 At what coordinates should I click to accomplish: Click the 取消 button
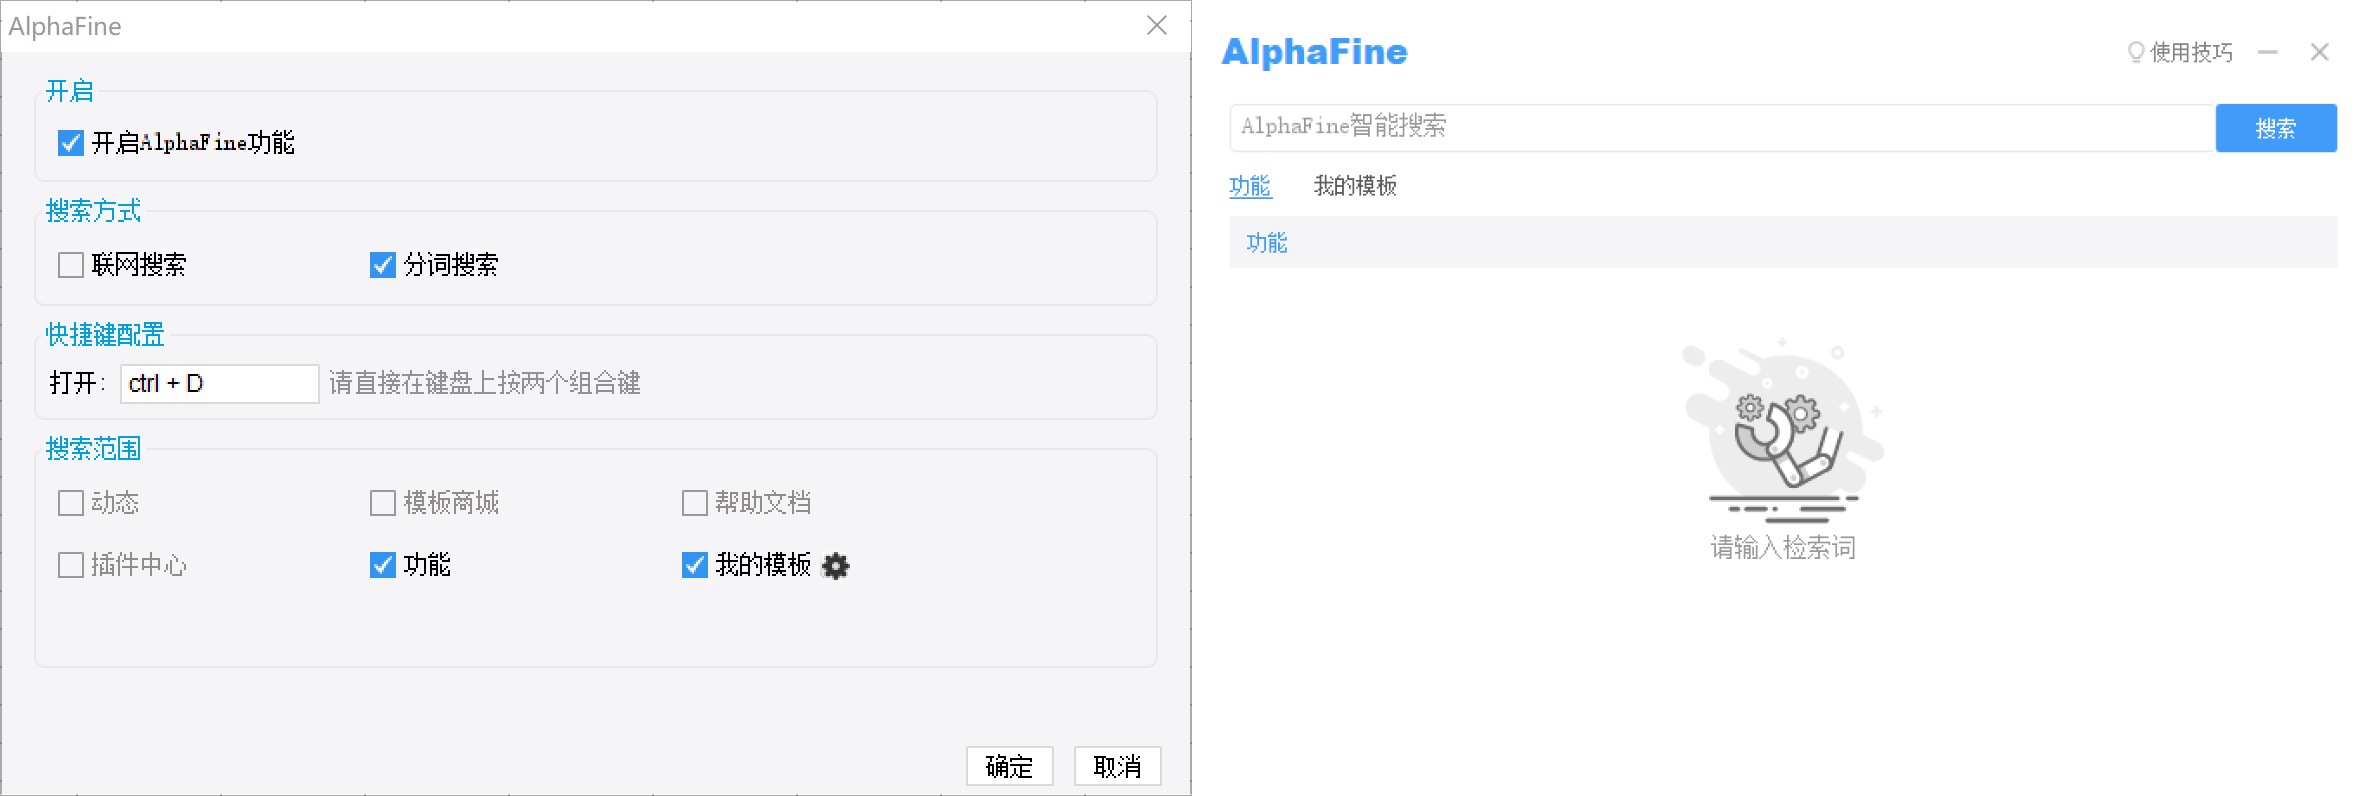[1117, 766]
